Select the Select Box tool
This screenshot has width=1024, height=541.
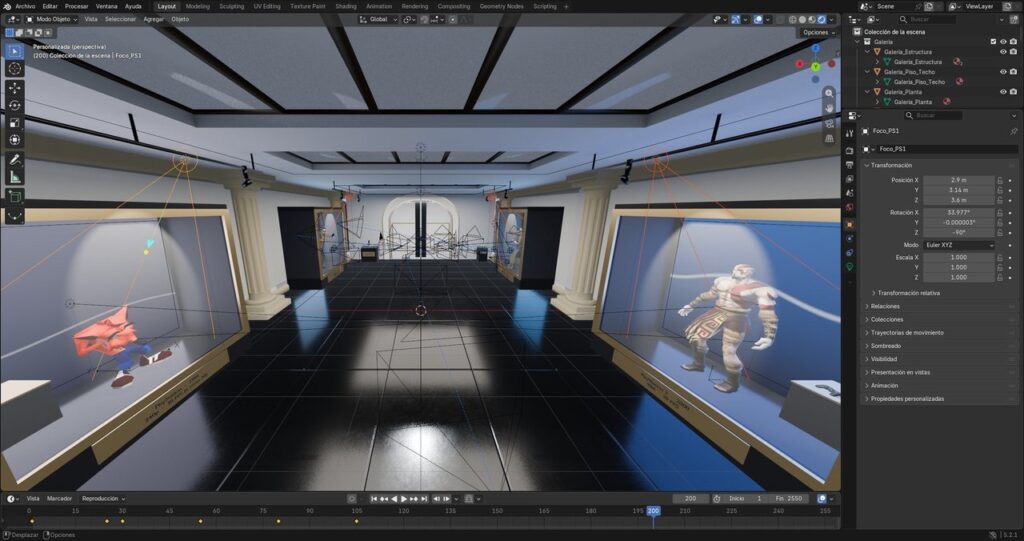click(14, 51)
